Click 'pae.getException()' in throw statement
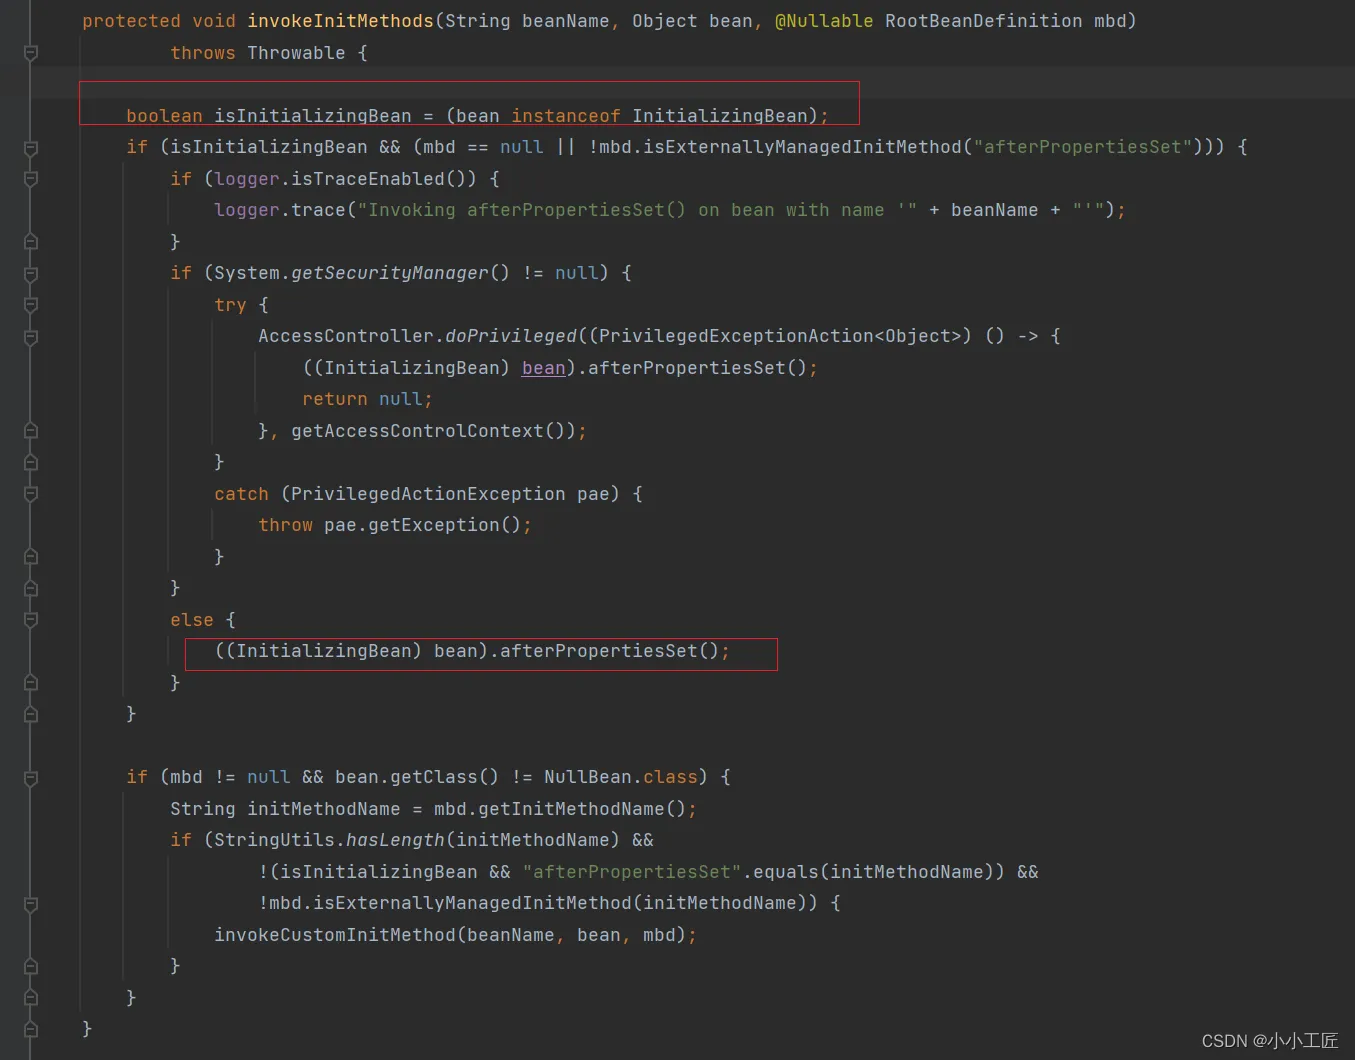This screenshot has height=1060, width=1355. (x=422, y=525)
